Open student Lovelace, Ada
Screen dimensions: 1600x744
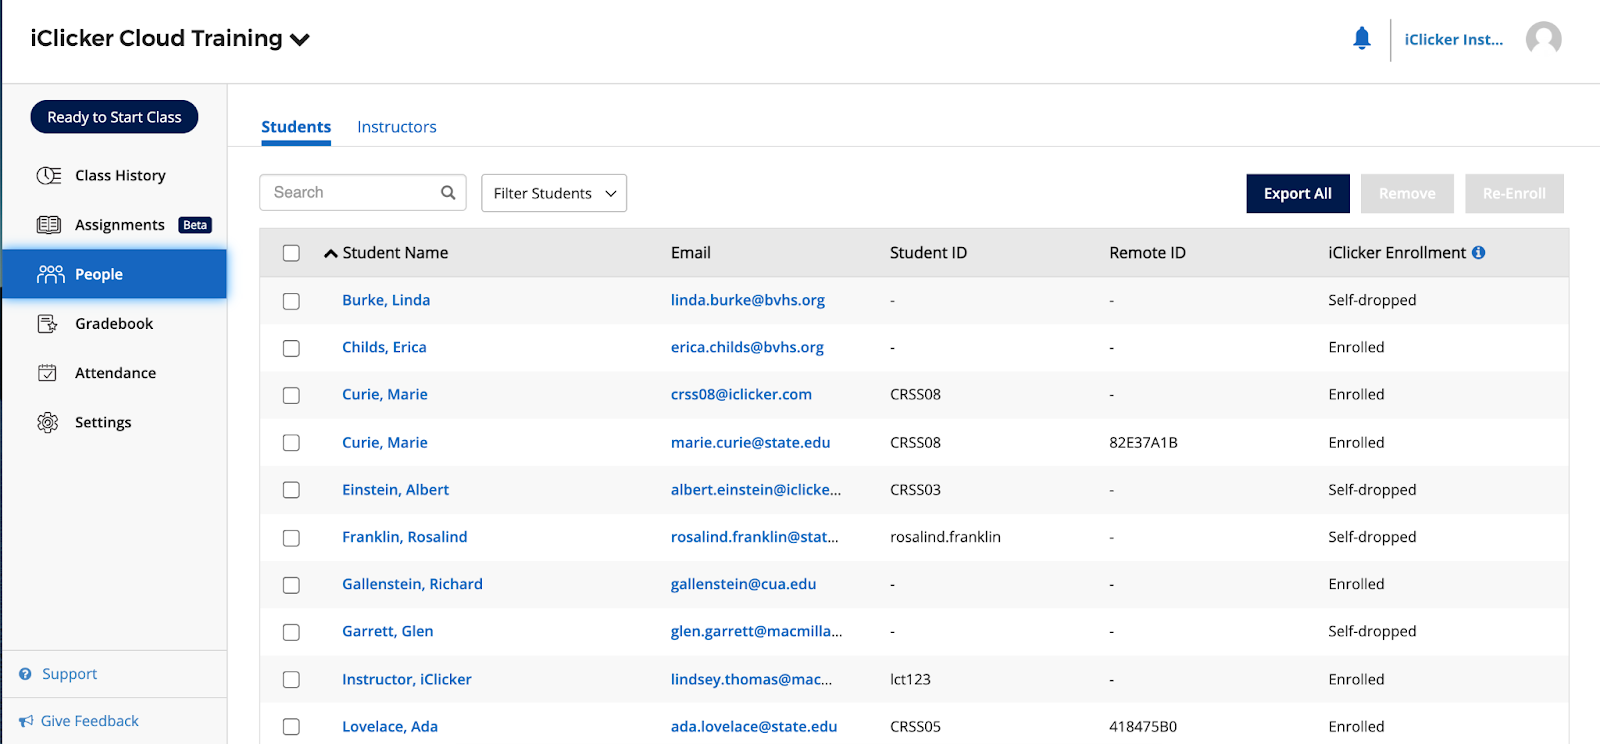(x=390, y=727)
